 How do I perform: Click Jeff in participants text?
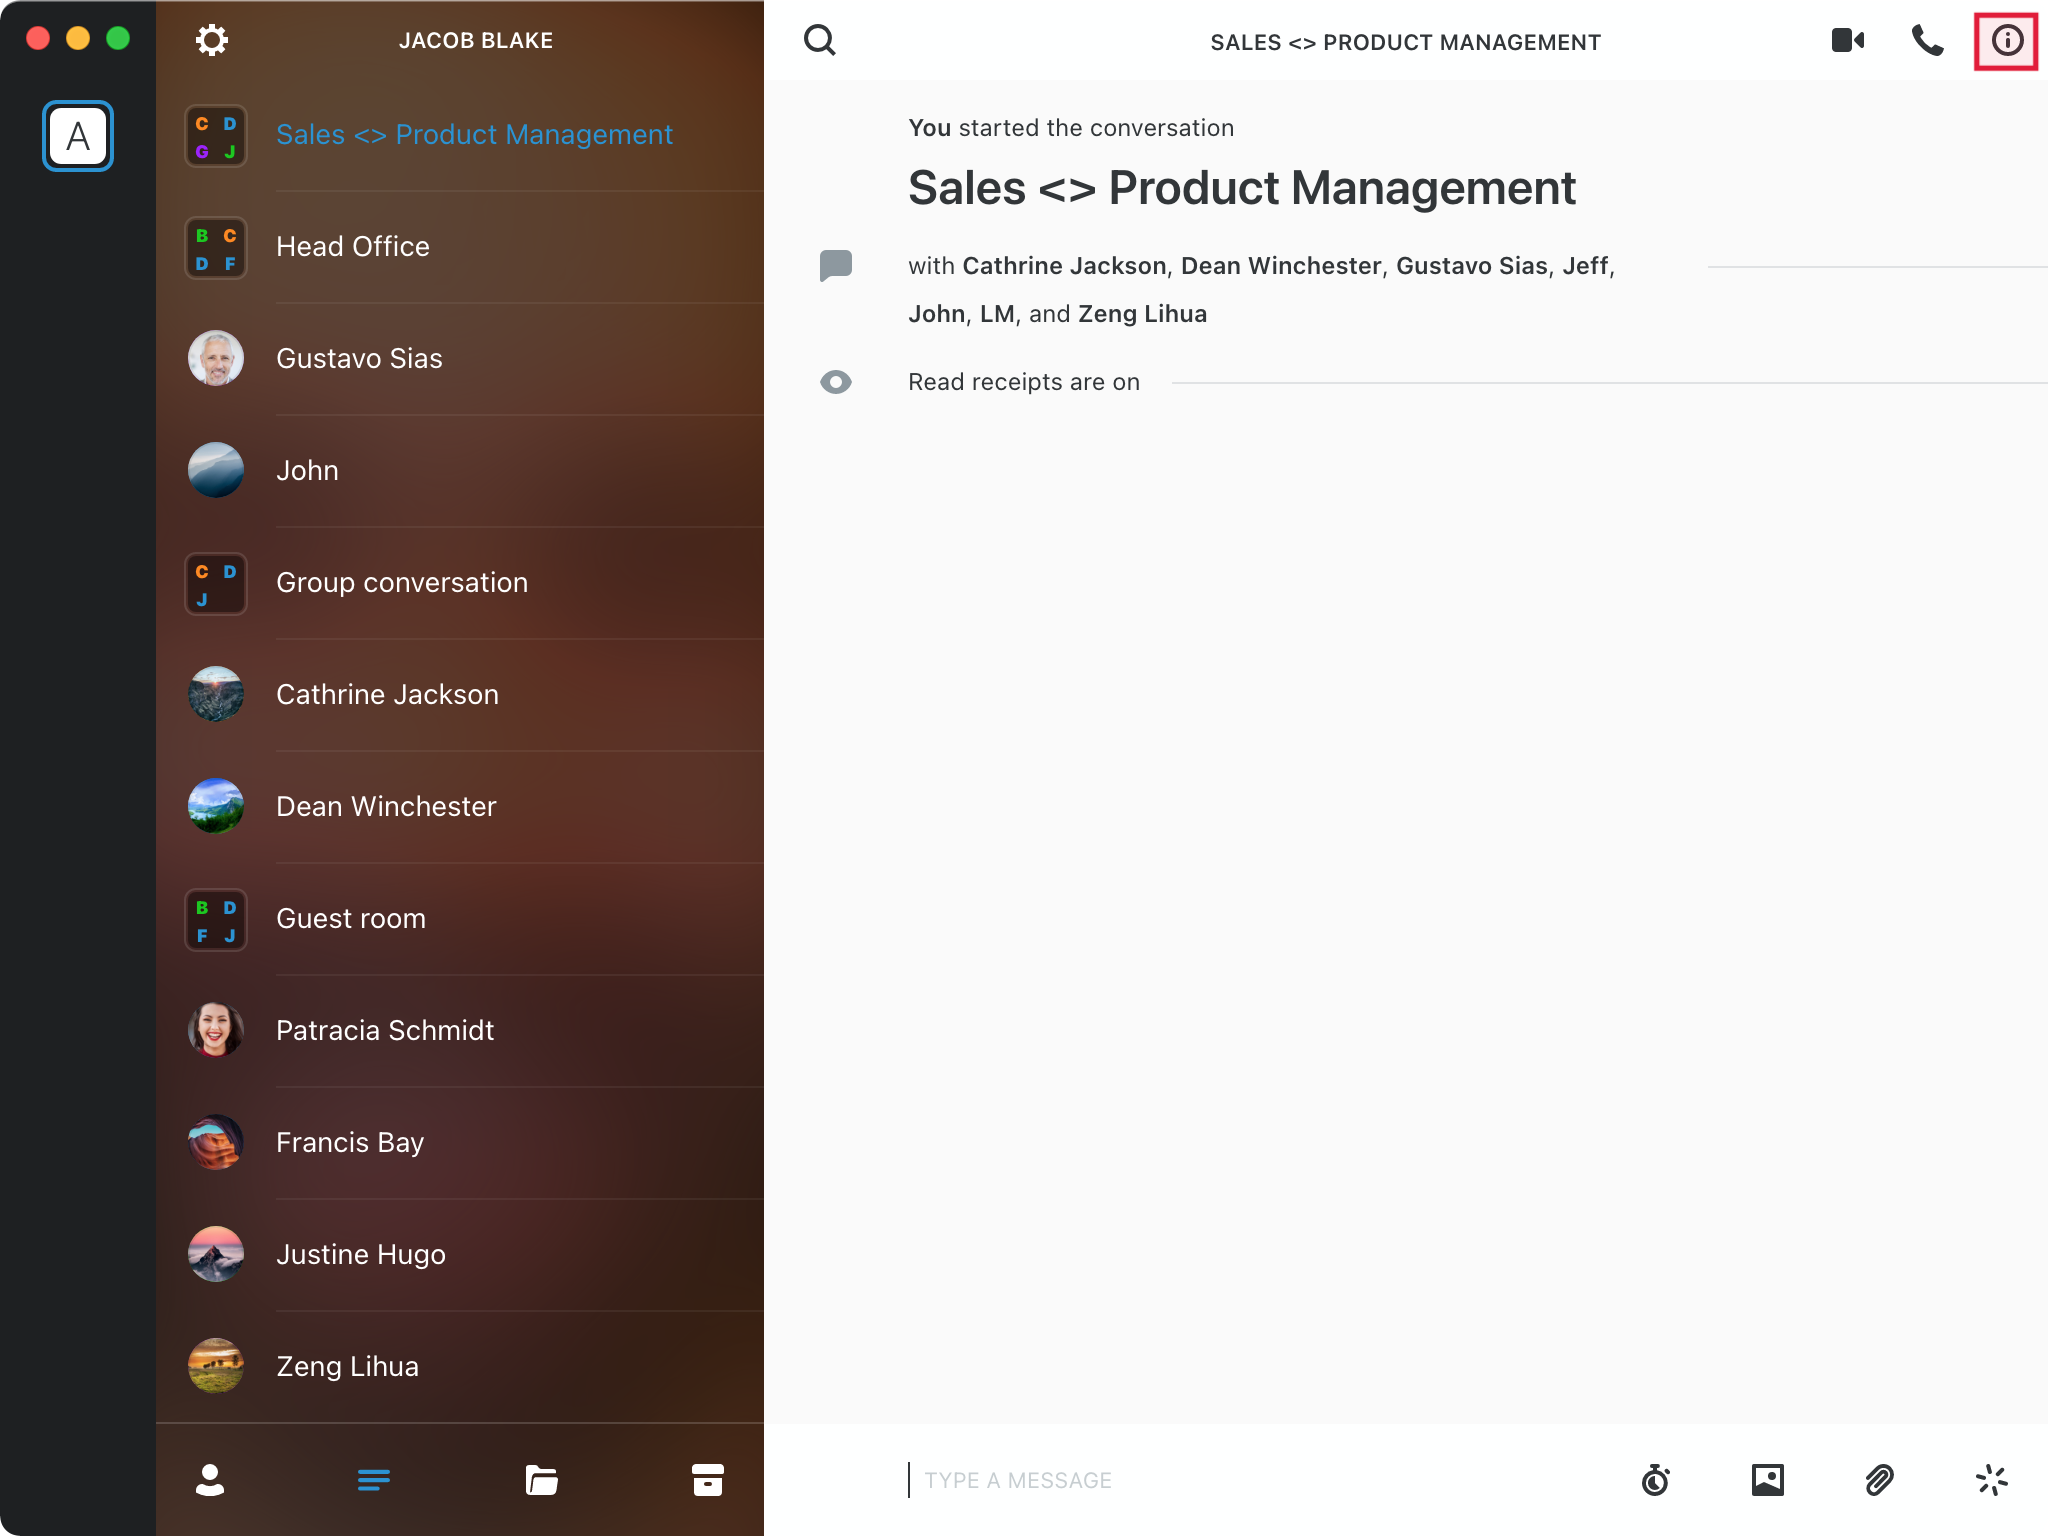click(x=1585, y=266)
